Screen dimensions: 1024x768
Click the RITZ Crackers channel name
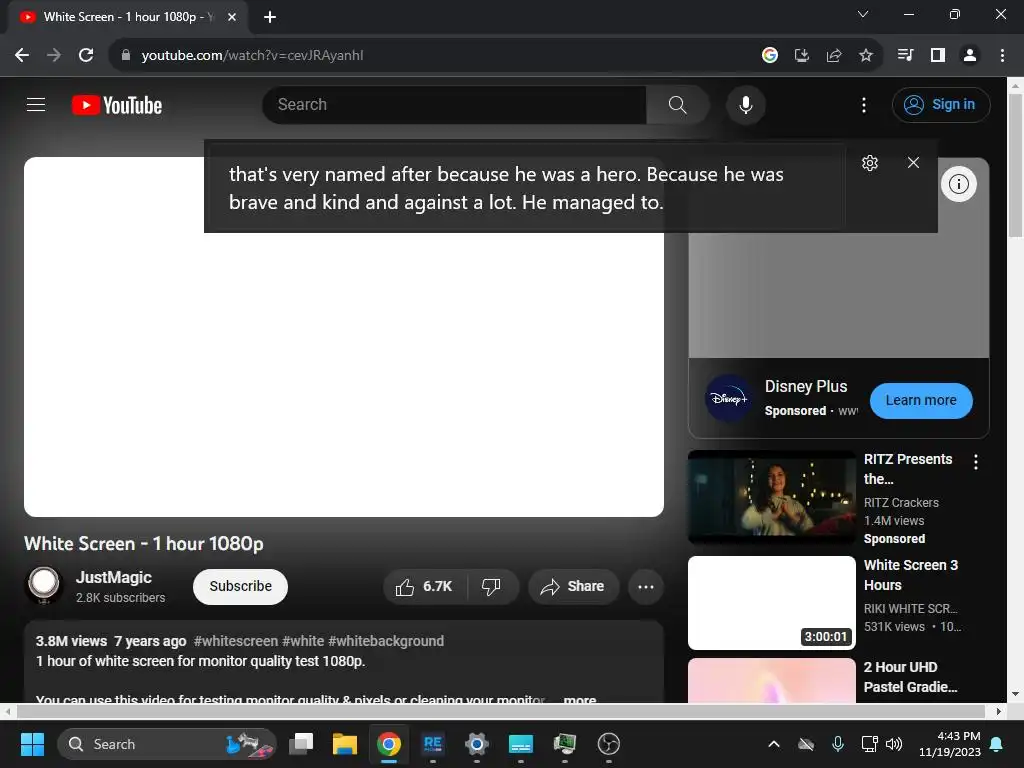point(901,502)
